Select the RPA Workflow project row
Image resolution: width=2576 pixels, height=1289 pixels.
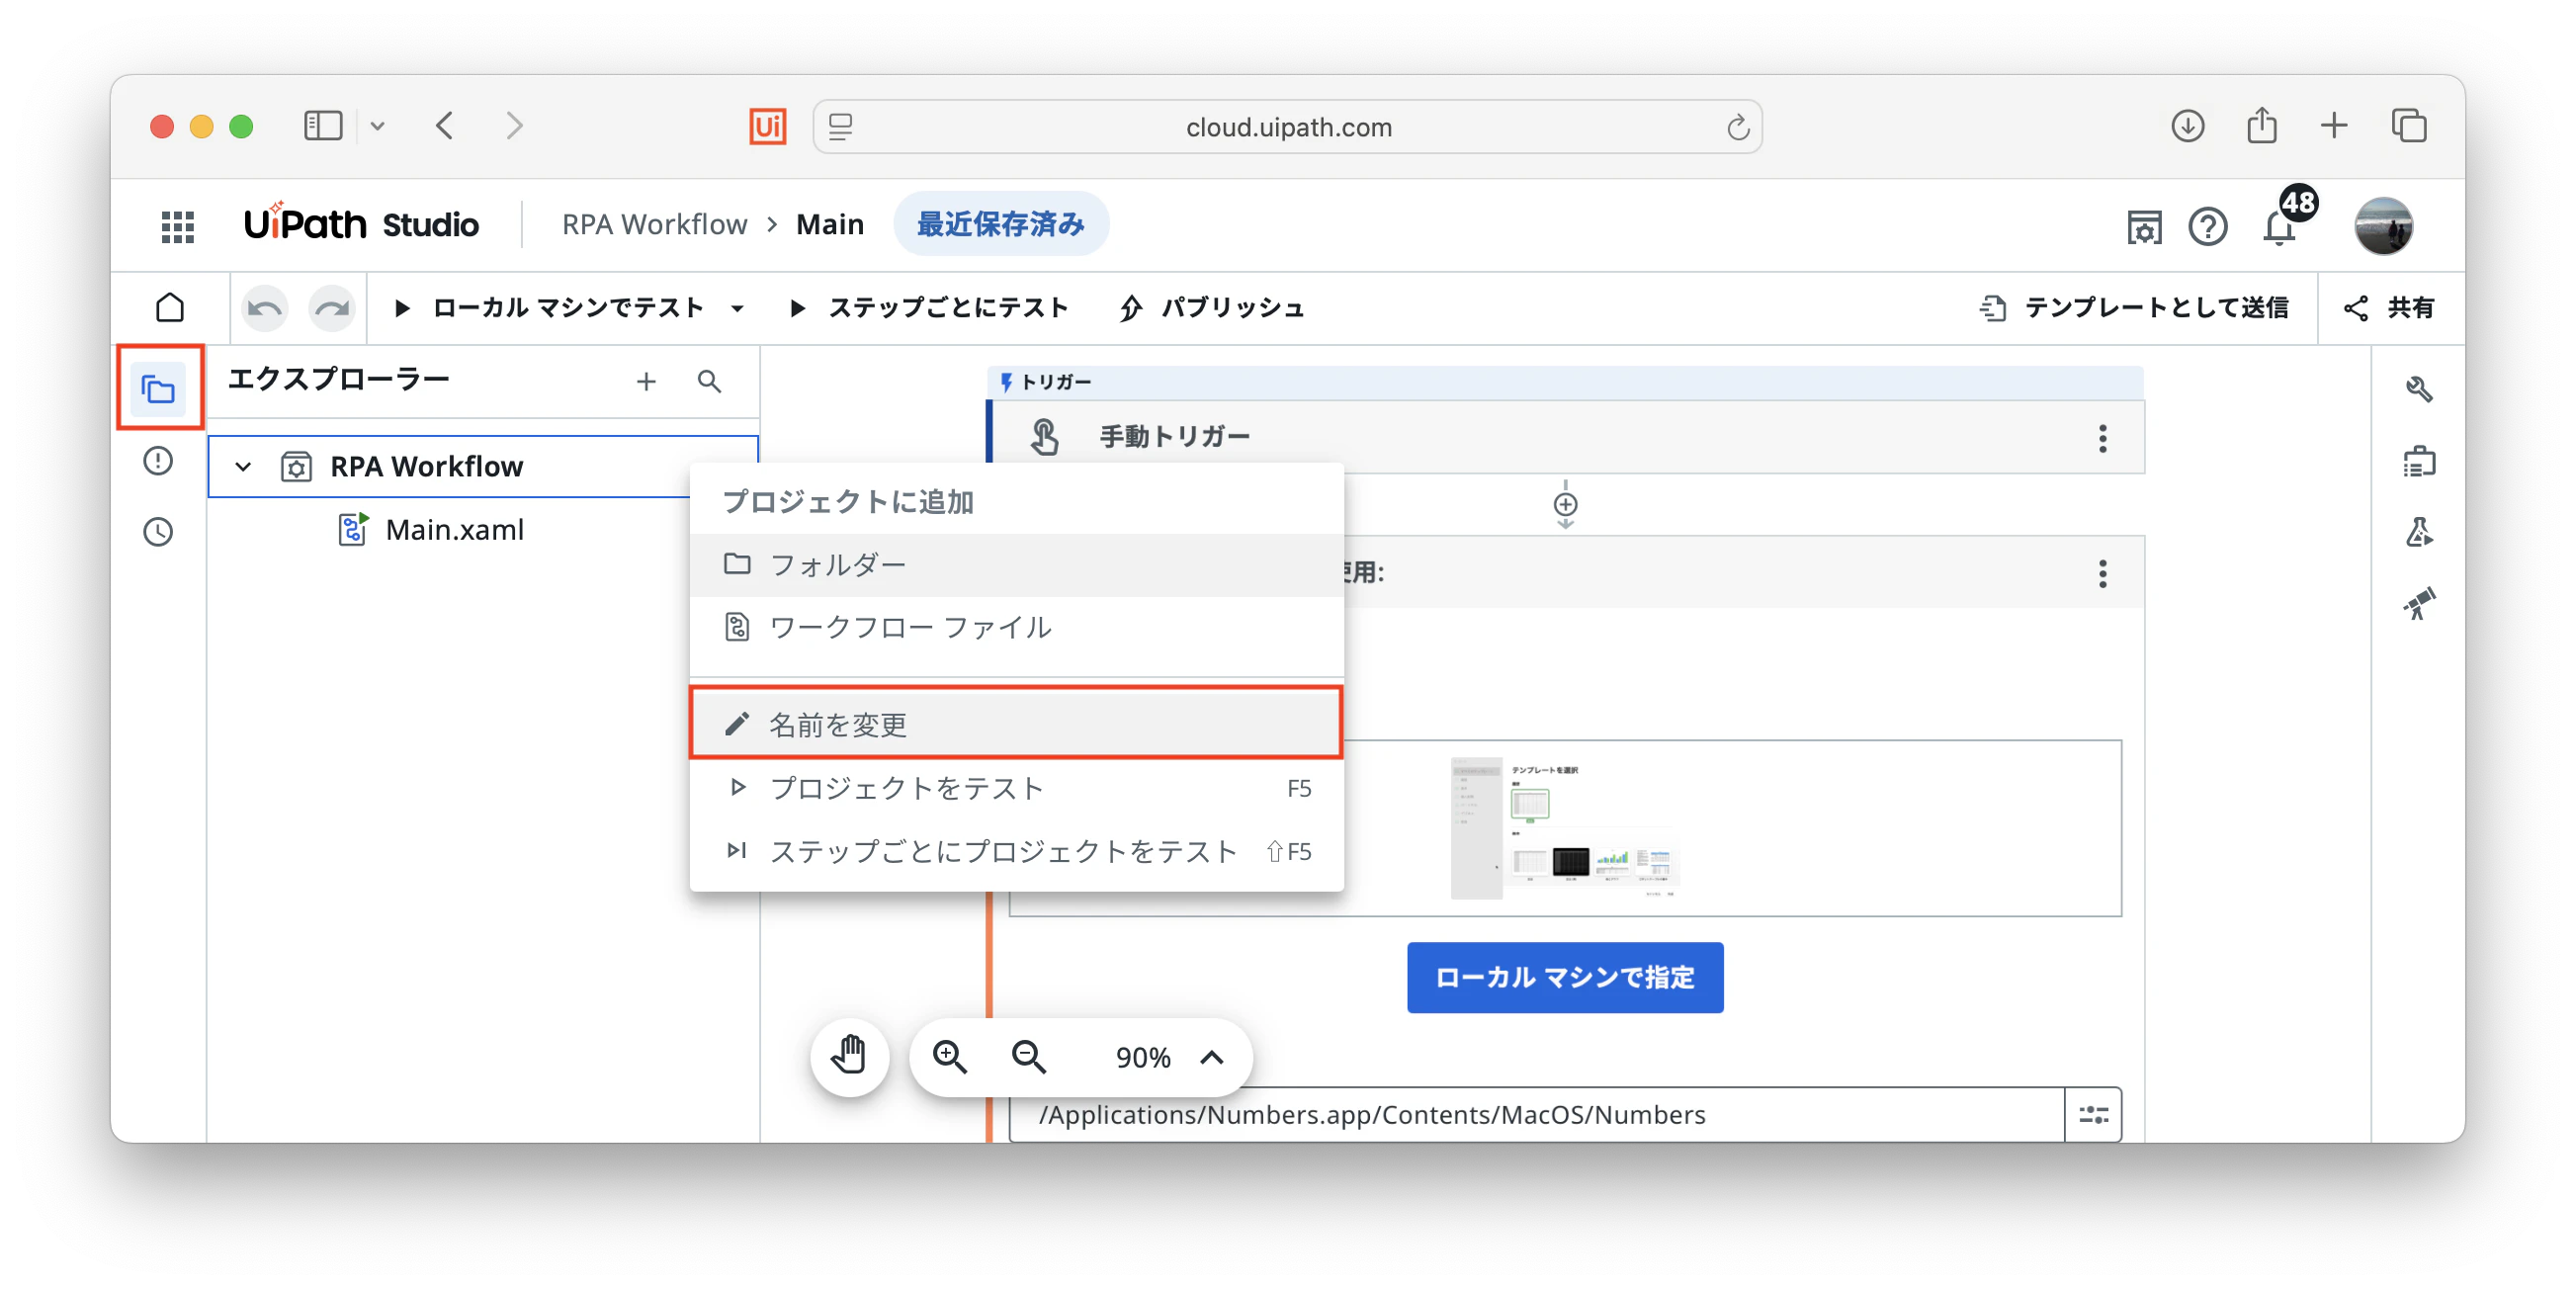[x=482, y=466]
